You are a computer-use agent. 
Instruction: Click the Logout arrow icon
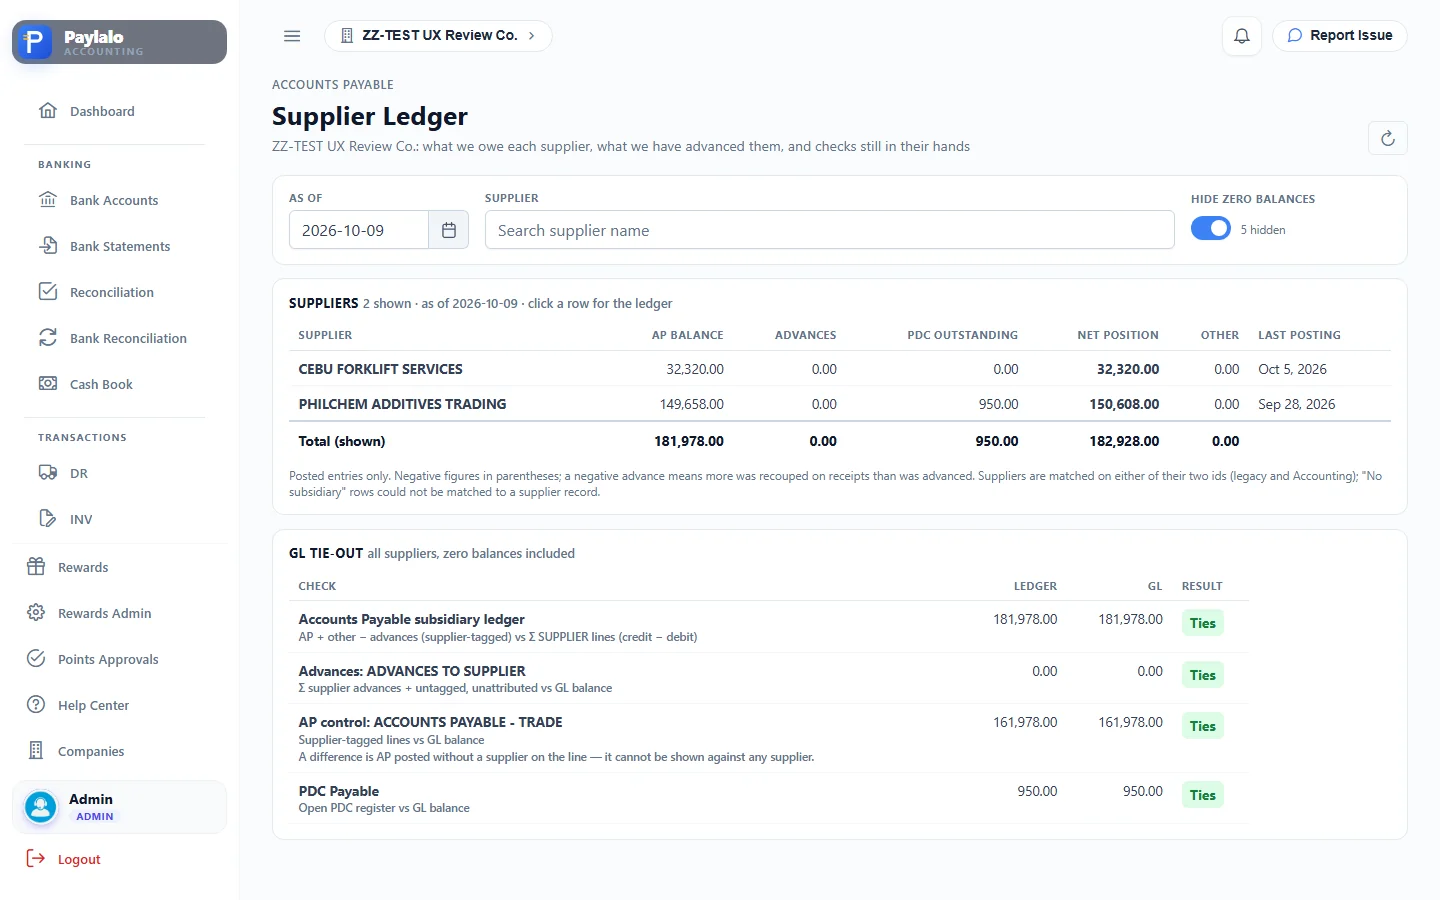[x=36, y=859]
